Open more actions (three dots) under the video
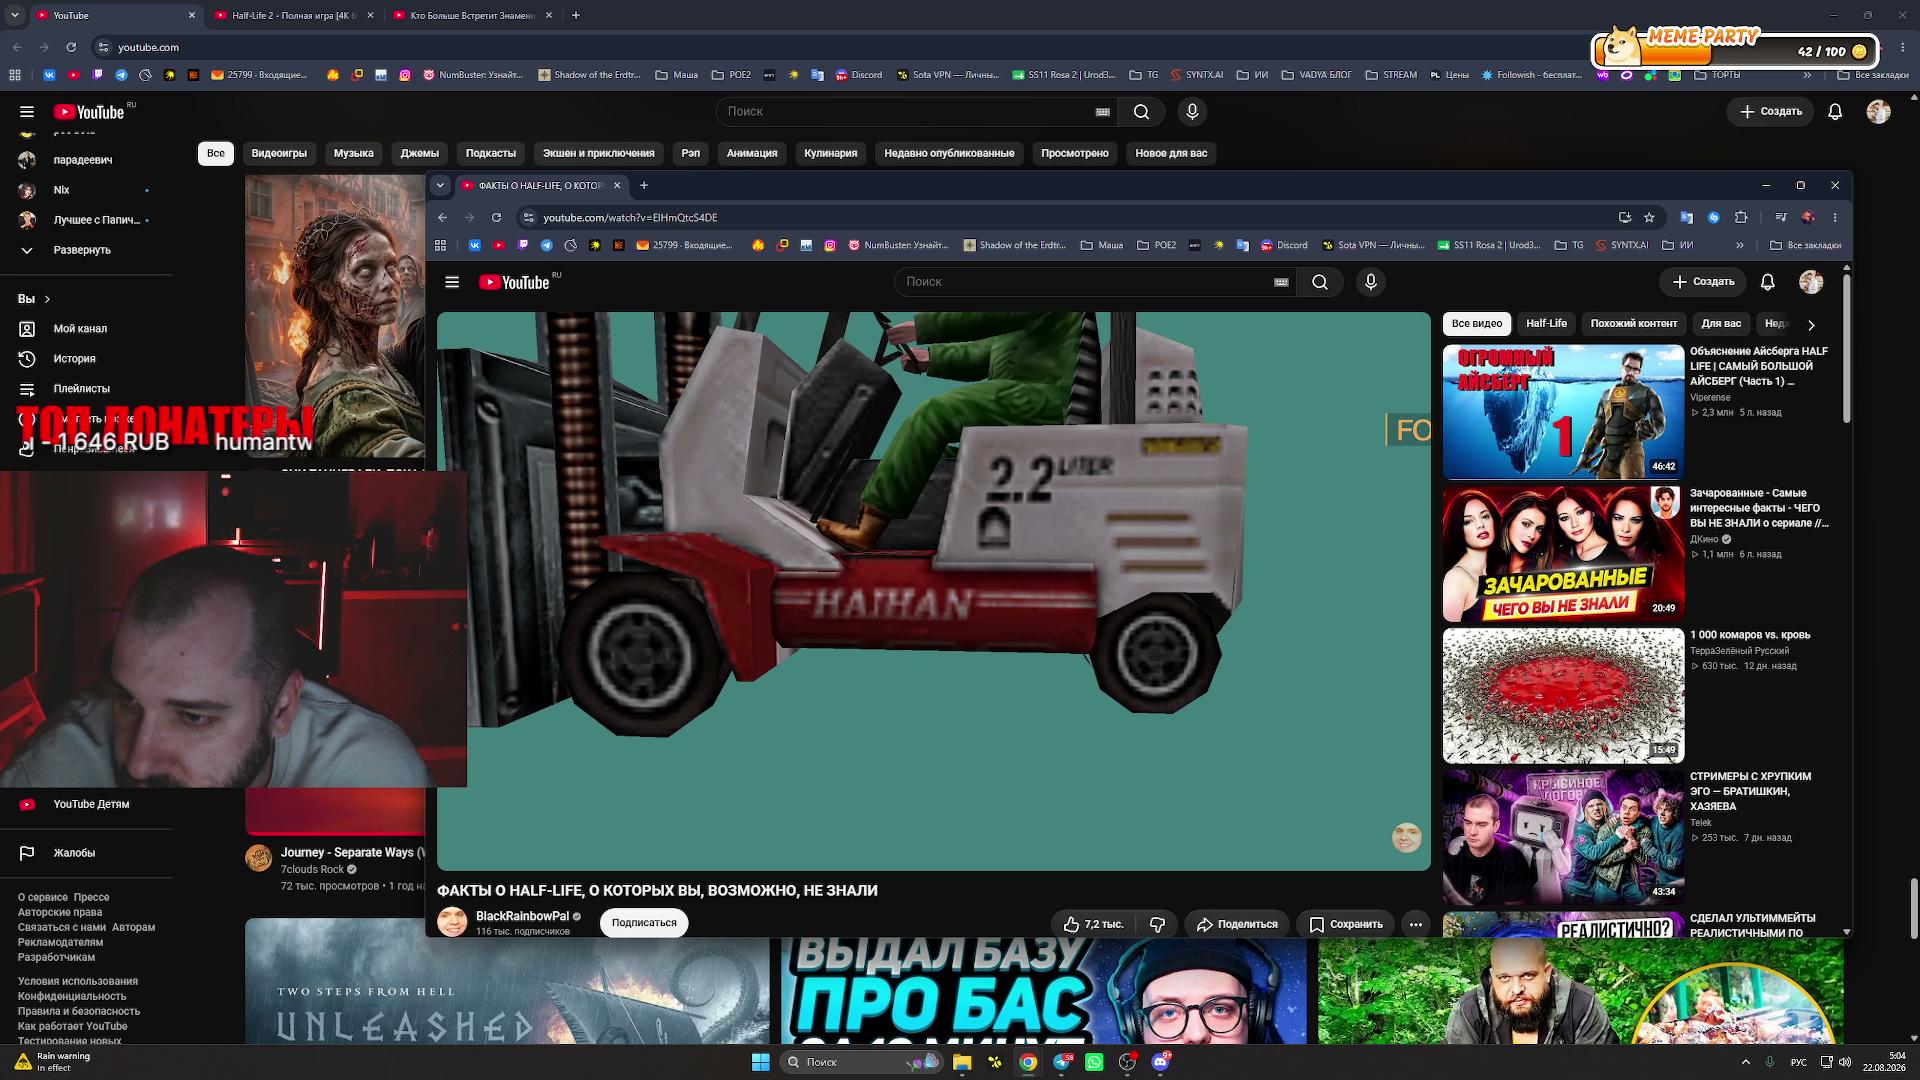The width and height of the screenshot is (1920, 1080). click(x=1416, y=924)
